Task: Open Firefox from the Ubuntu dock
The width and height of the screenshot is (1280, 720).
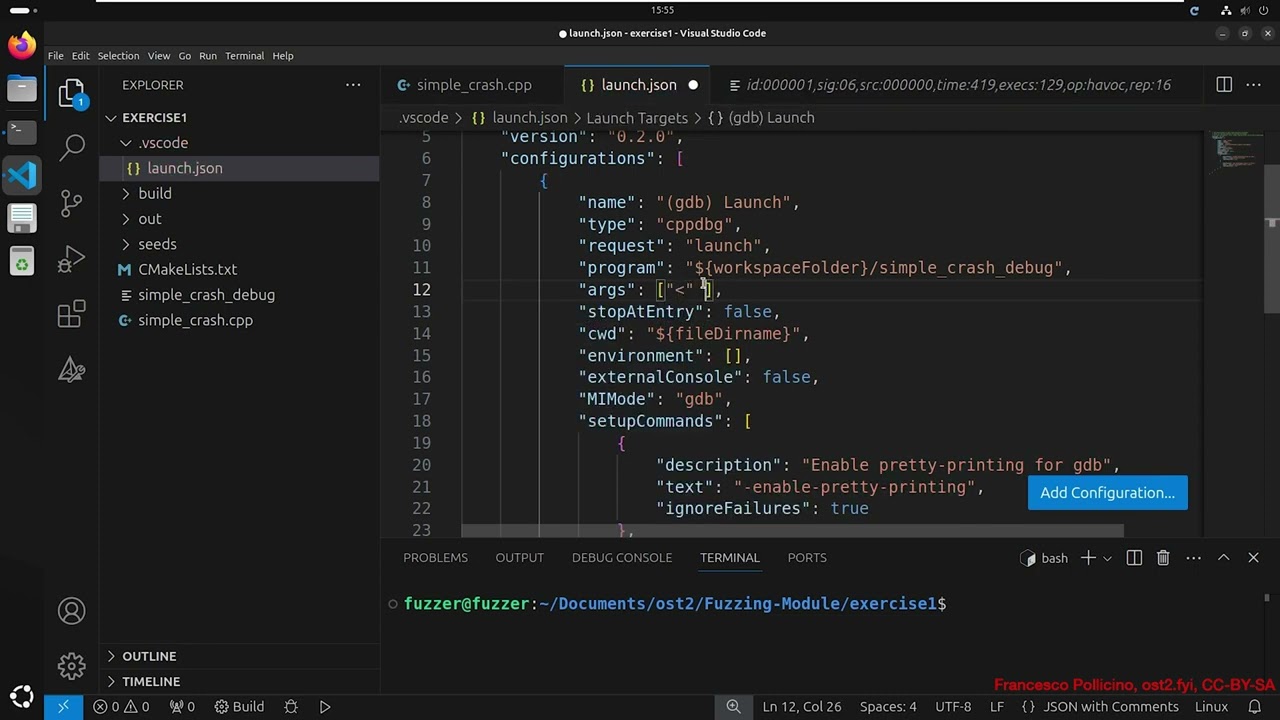Action: [x=21, y=45]
